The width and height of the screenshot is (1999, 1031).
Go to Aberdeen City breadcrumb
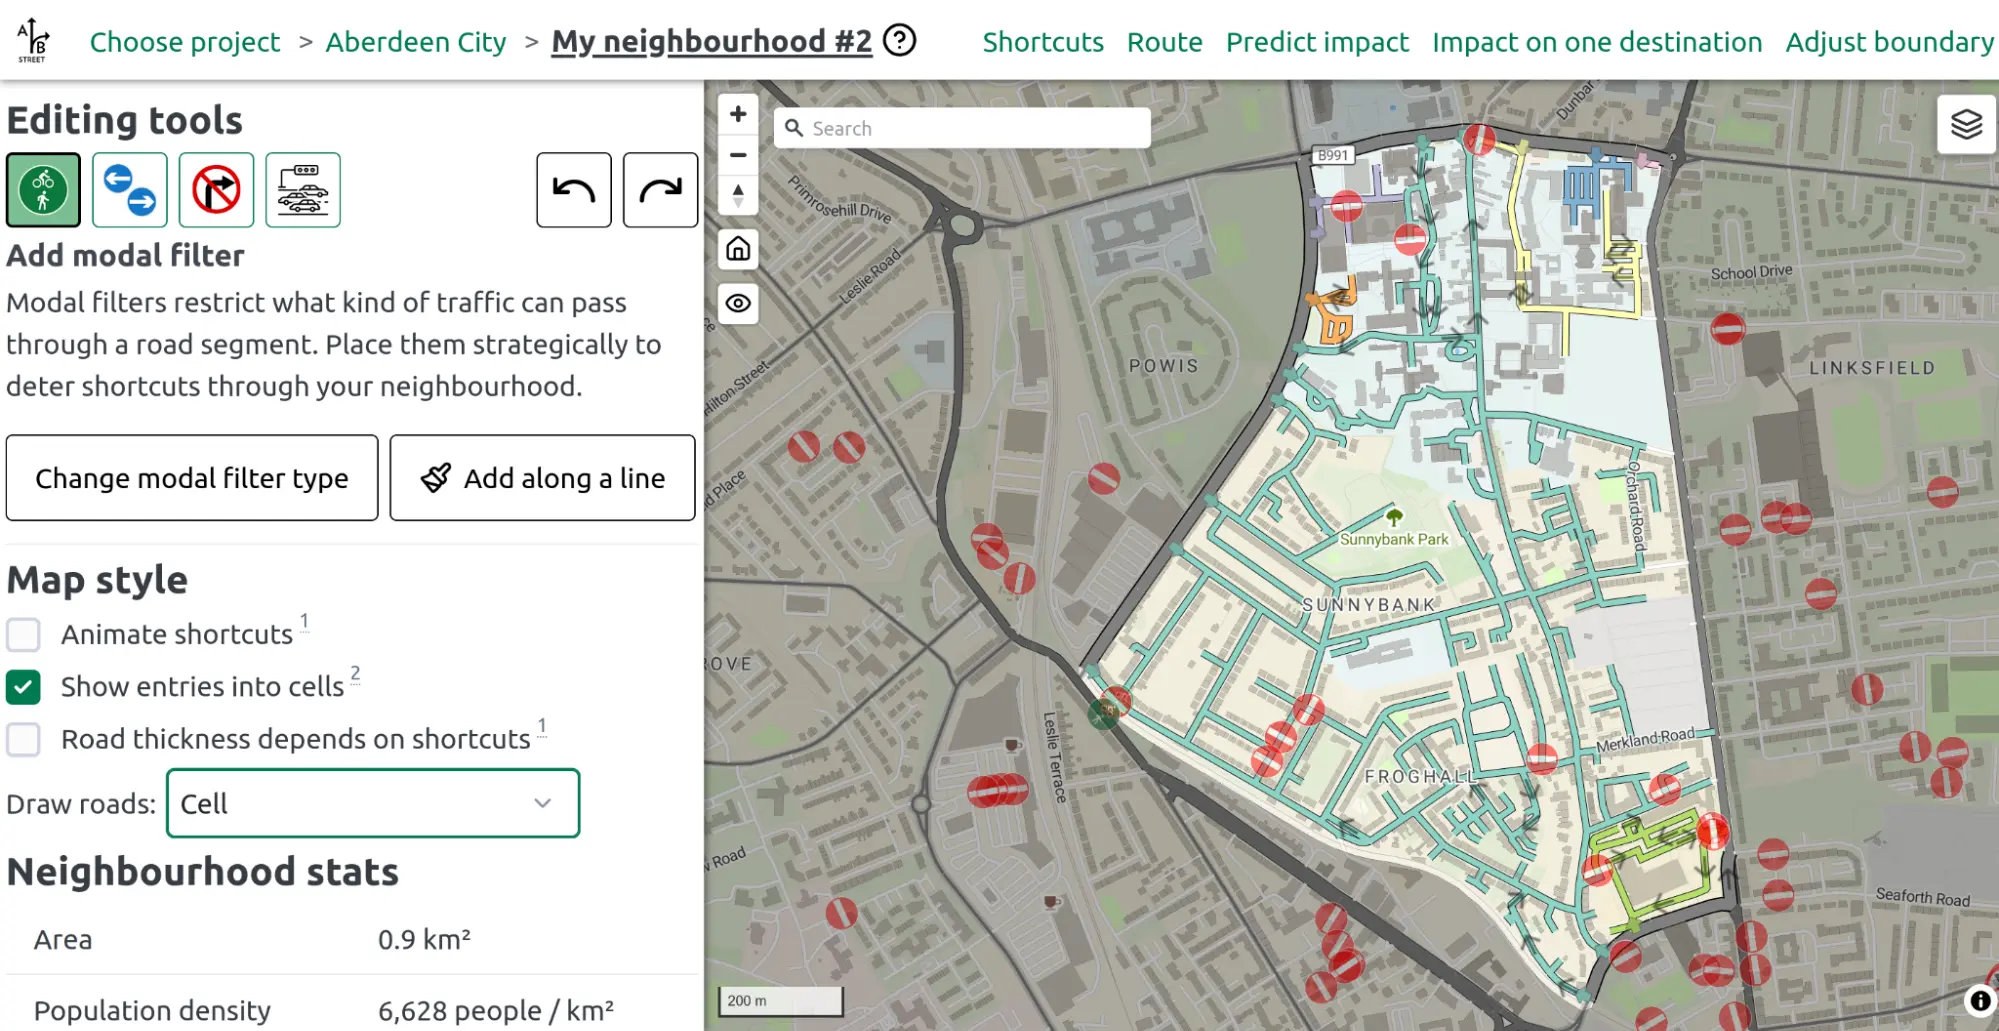416,42
